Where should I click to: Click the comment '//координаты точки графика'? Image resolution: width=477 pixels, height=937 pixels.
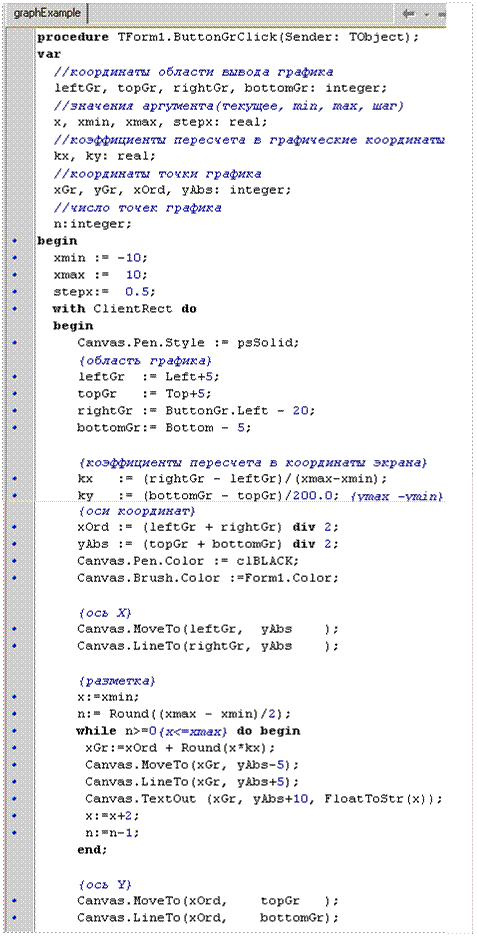coord(157,174)
